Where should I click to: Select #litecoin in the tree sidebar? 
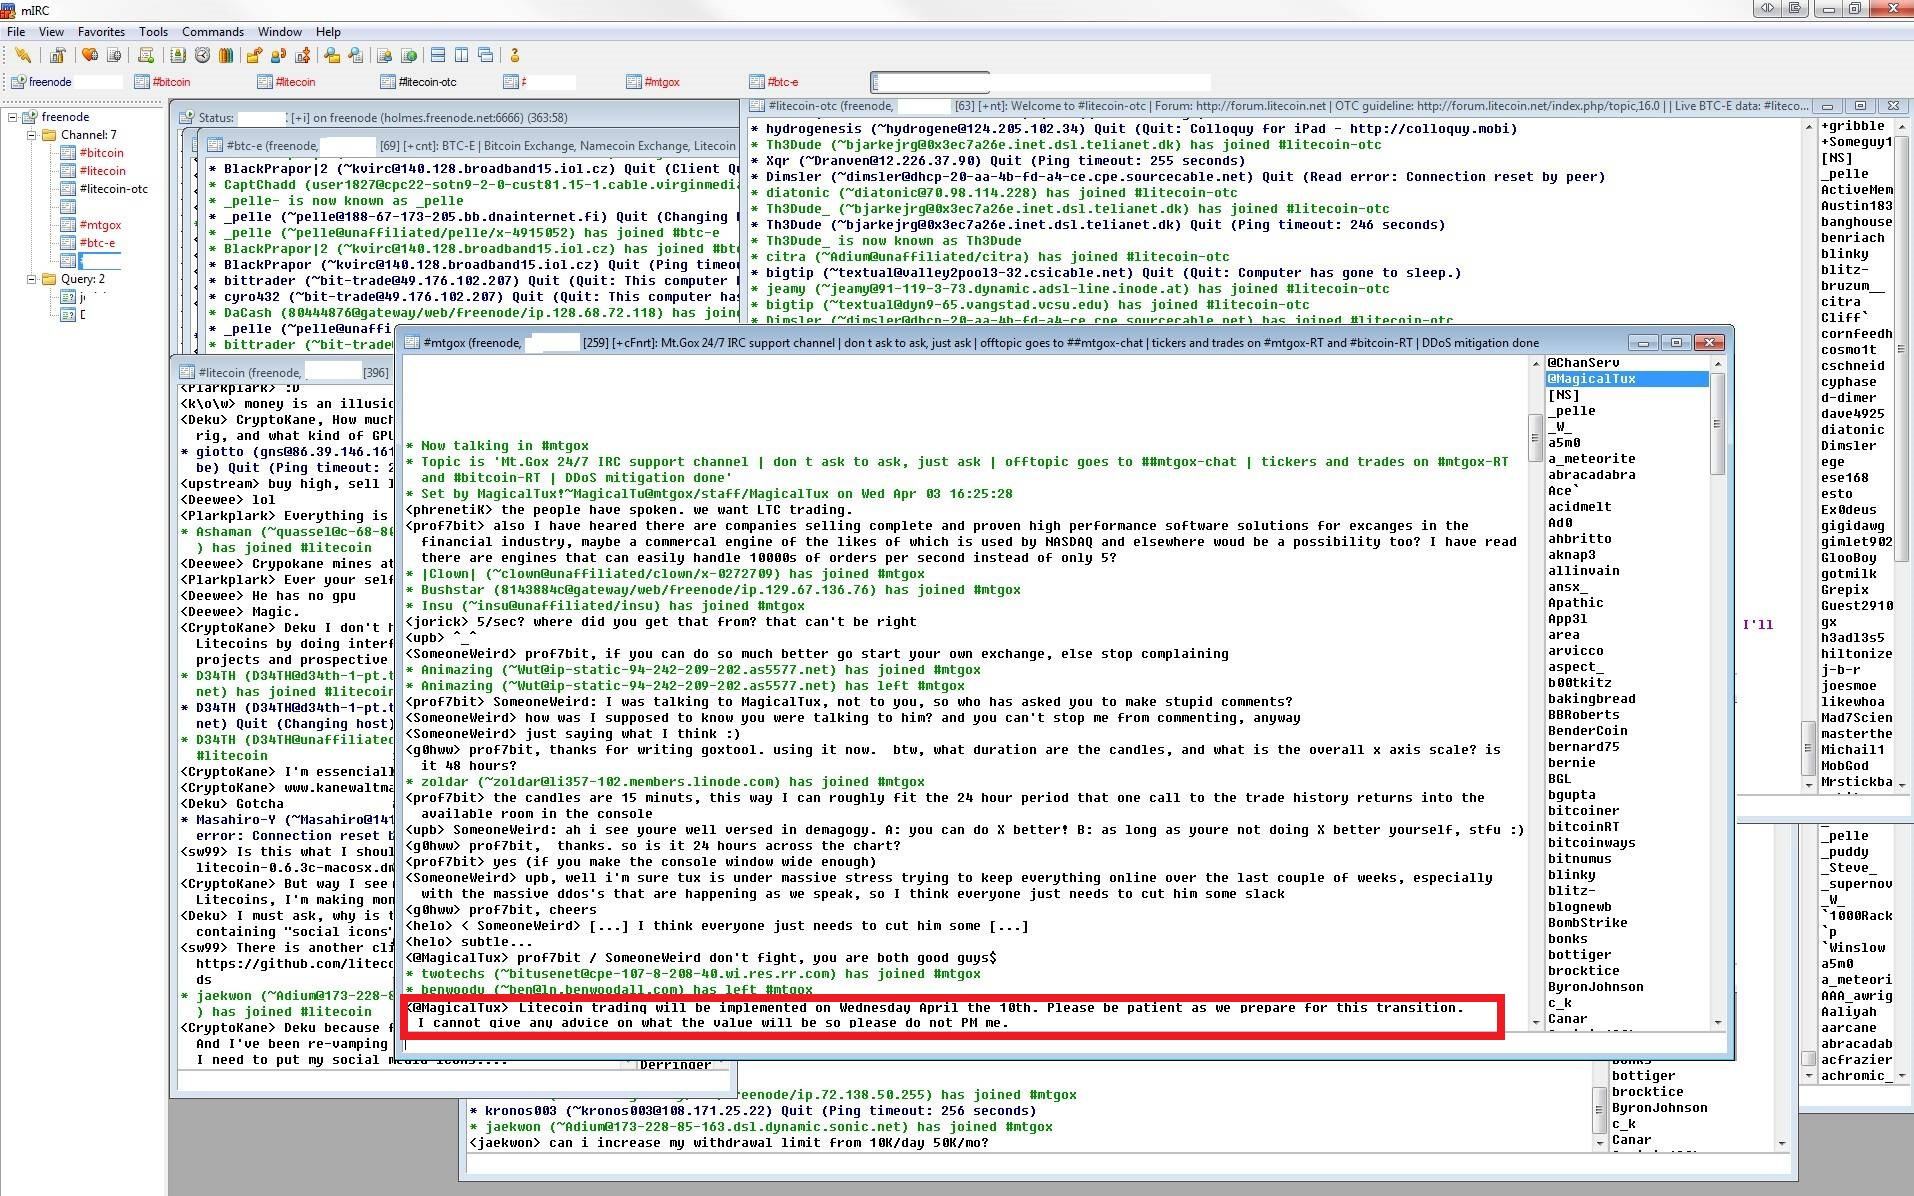(102, 171)
